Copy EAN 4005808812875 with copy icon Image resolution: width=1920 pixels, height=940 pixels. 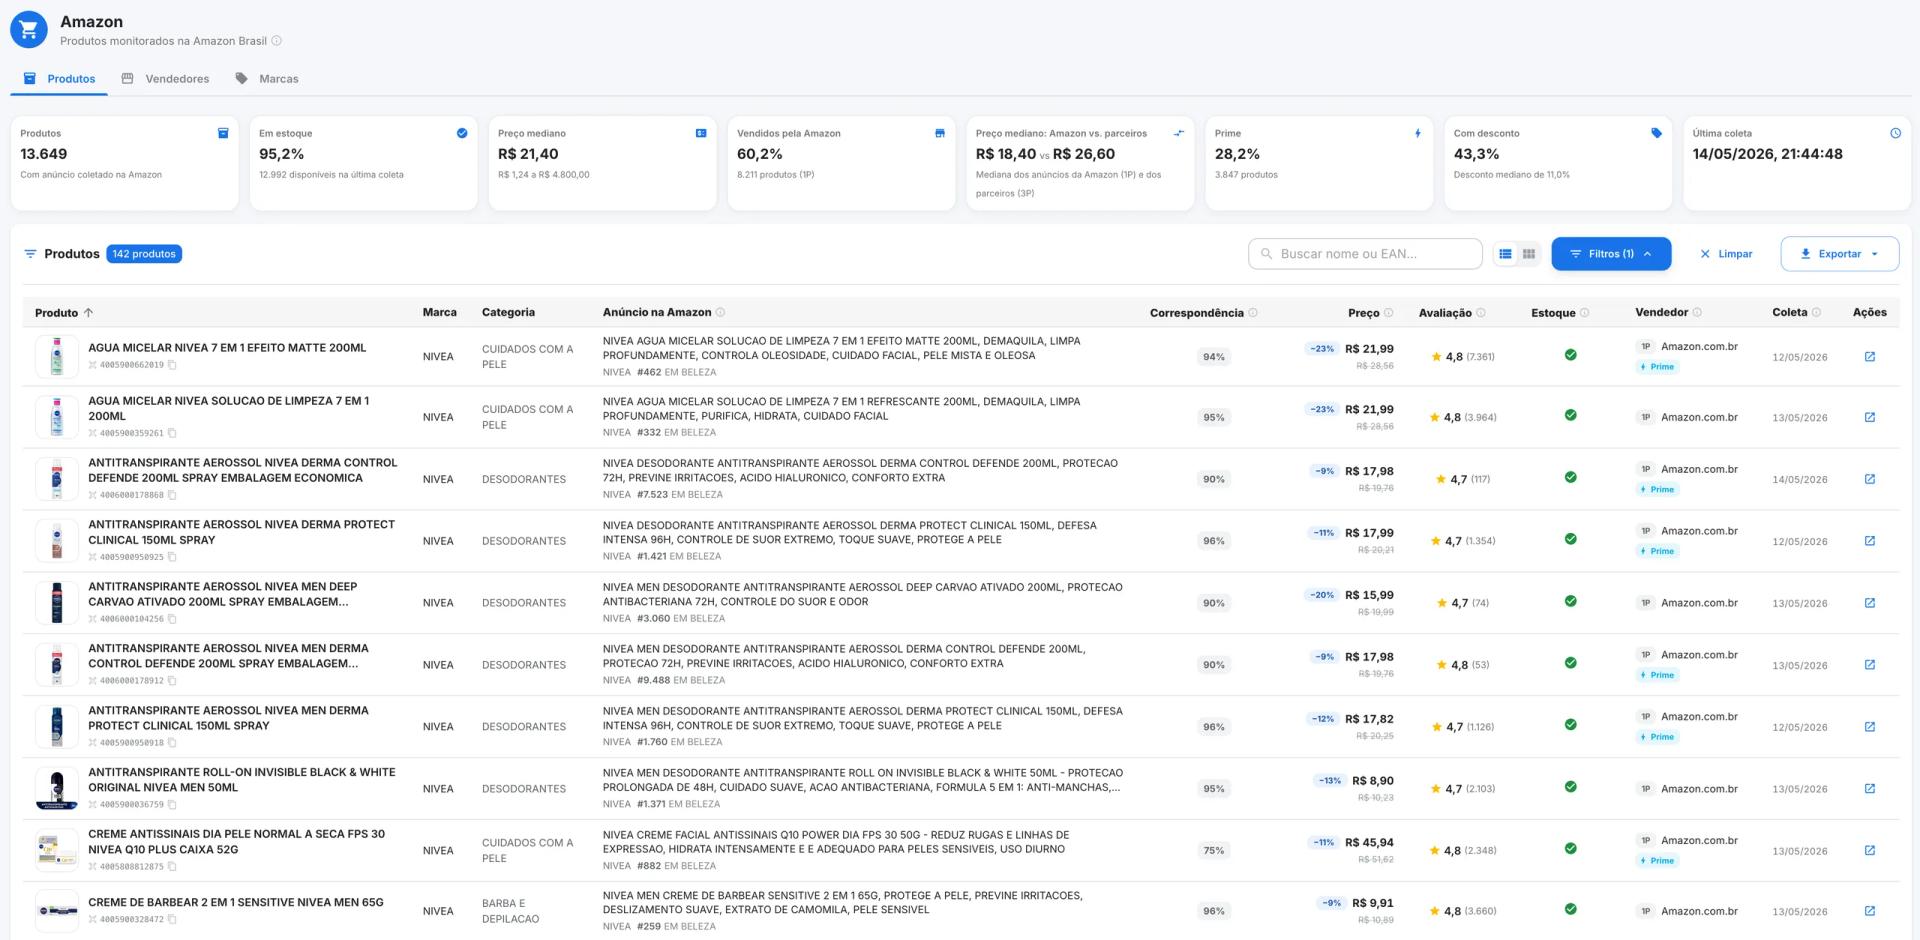(x=172, y=867)
